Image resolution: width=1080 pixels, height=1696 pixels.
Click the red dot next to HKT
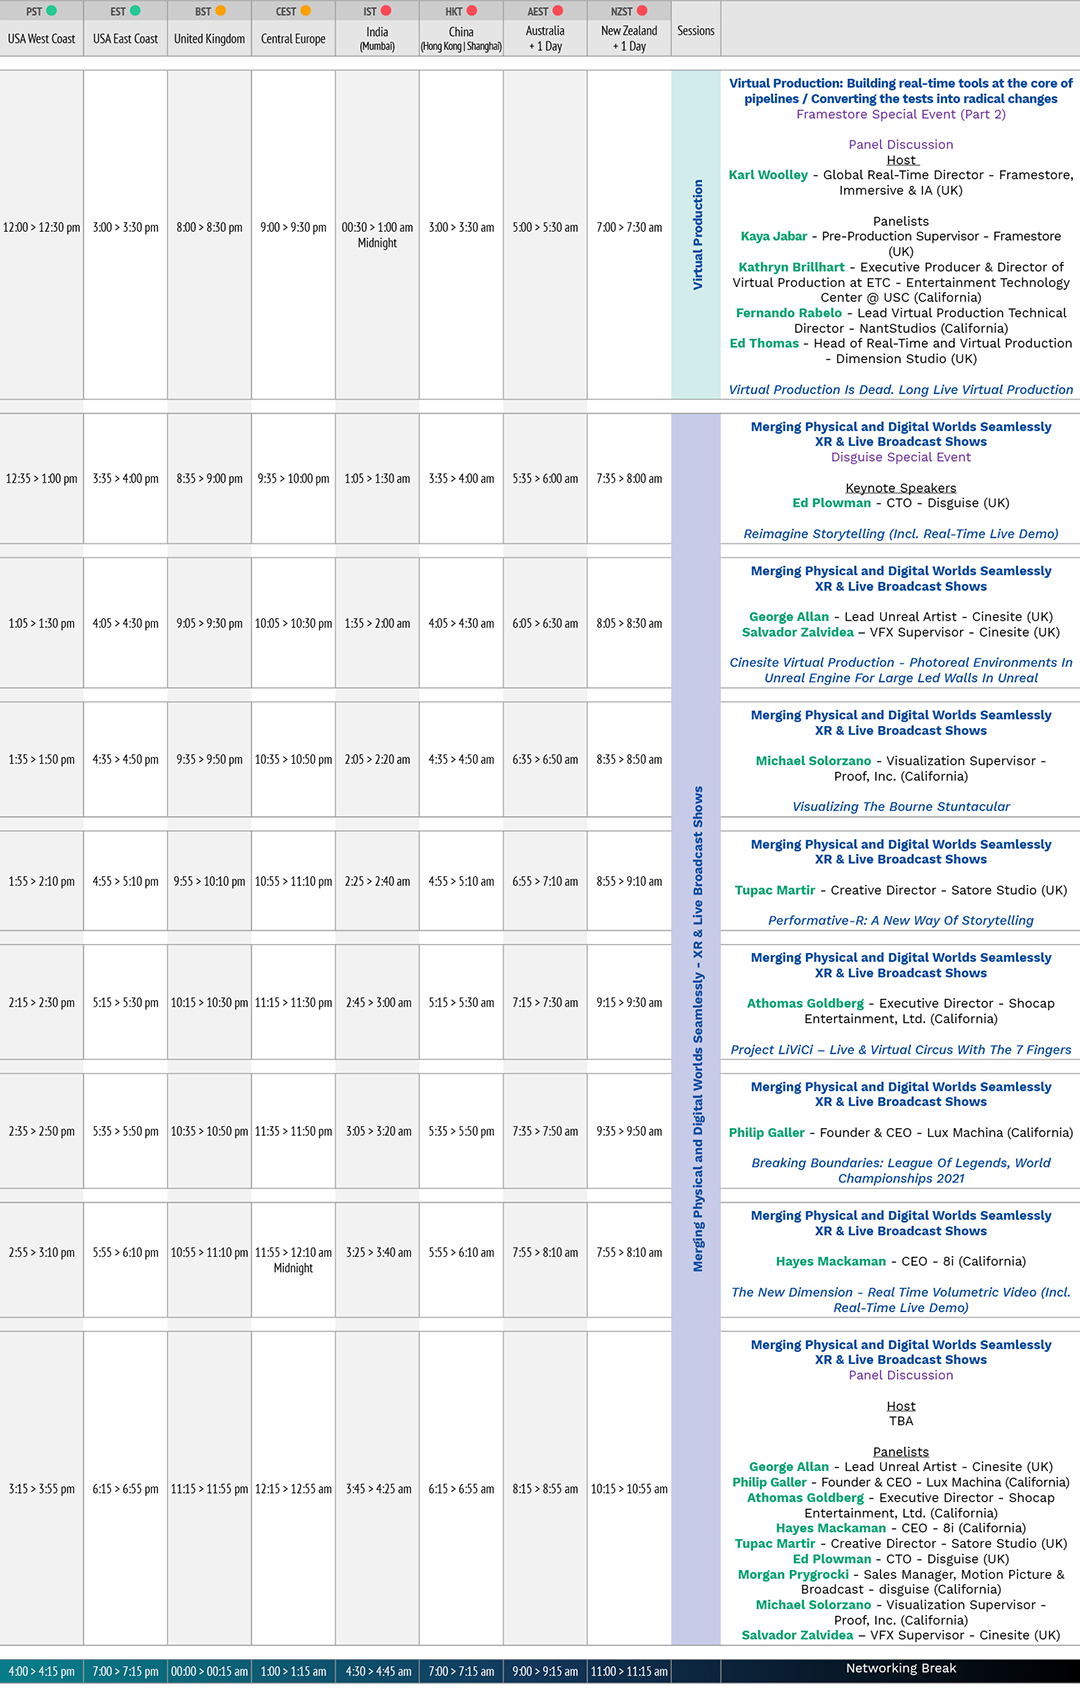click(x=471, y=11)
